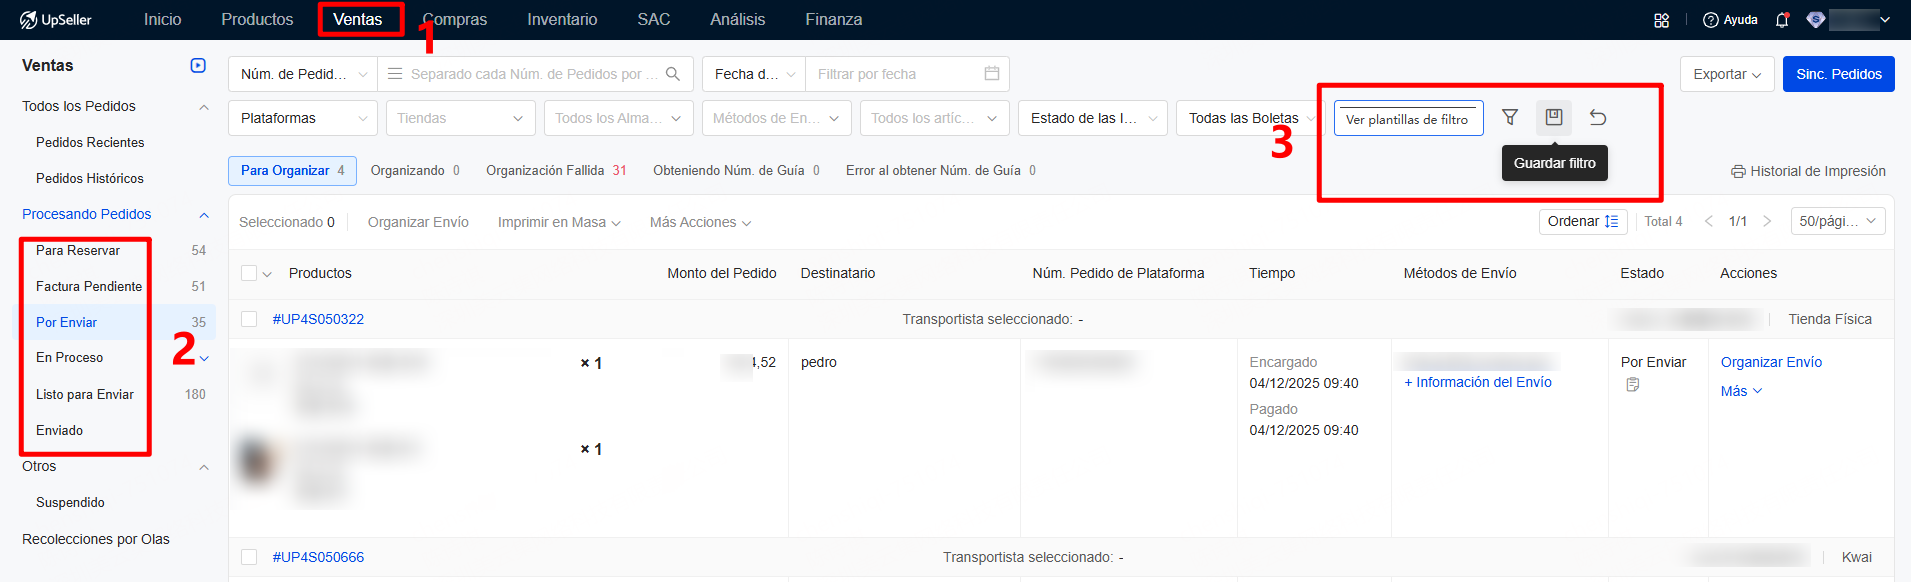Screen dimensions: 1911x582
Task: Switch to the Organización Fallida tab
Action: pyautogui.click(x=555, y=171)
